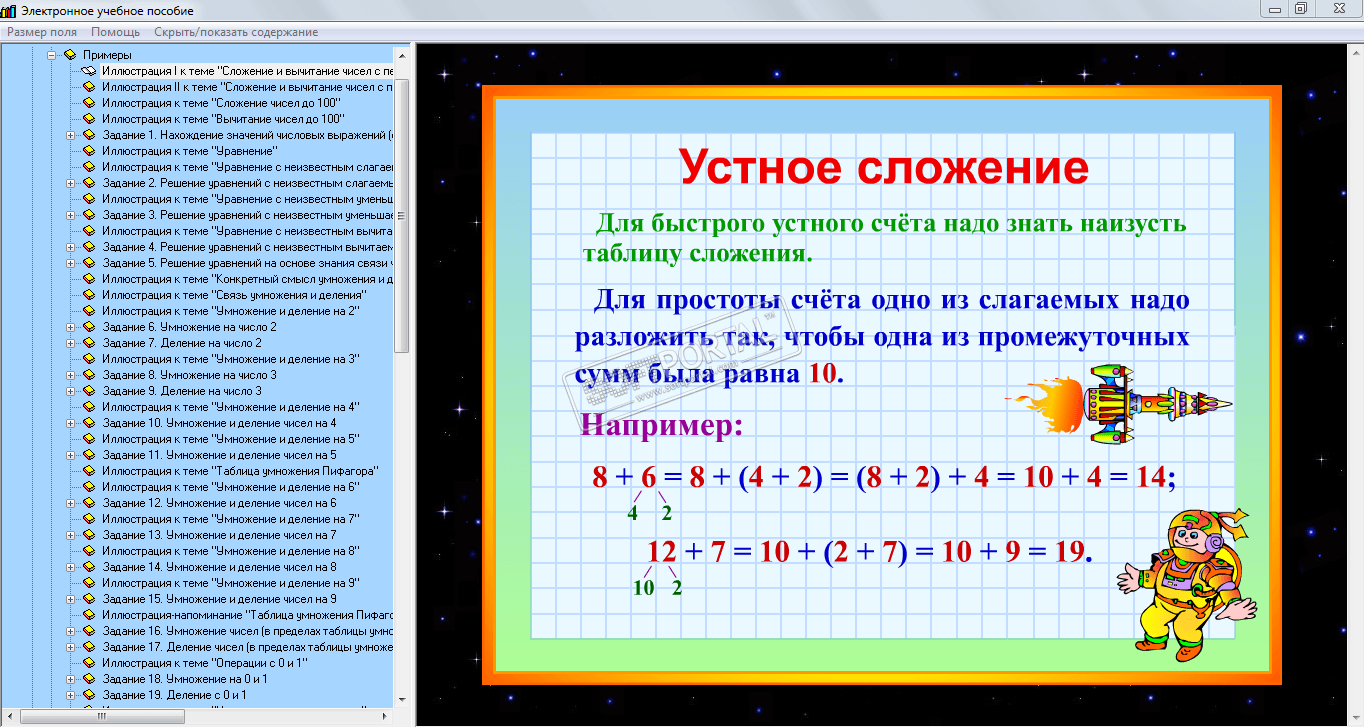The image size is (1364, 727).
Task: Click the "Скрыть/показать содержание" menu item
Action: (x=236, y=32)
